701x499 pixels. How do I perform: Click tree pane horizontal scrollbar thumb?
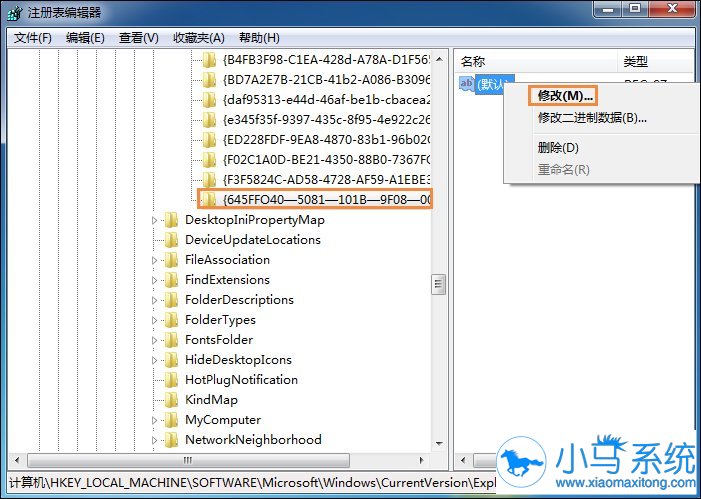[x=188, y=460]
